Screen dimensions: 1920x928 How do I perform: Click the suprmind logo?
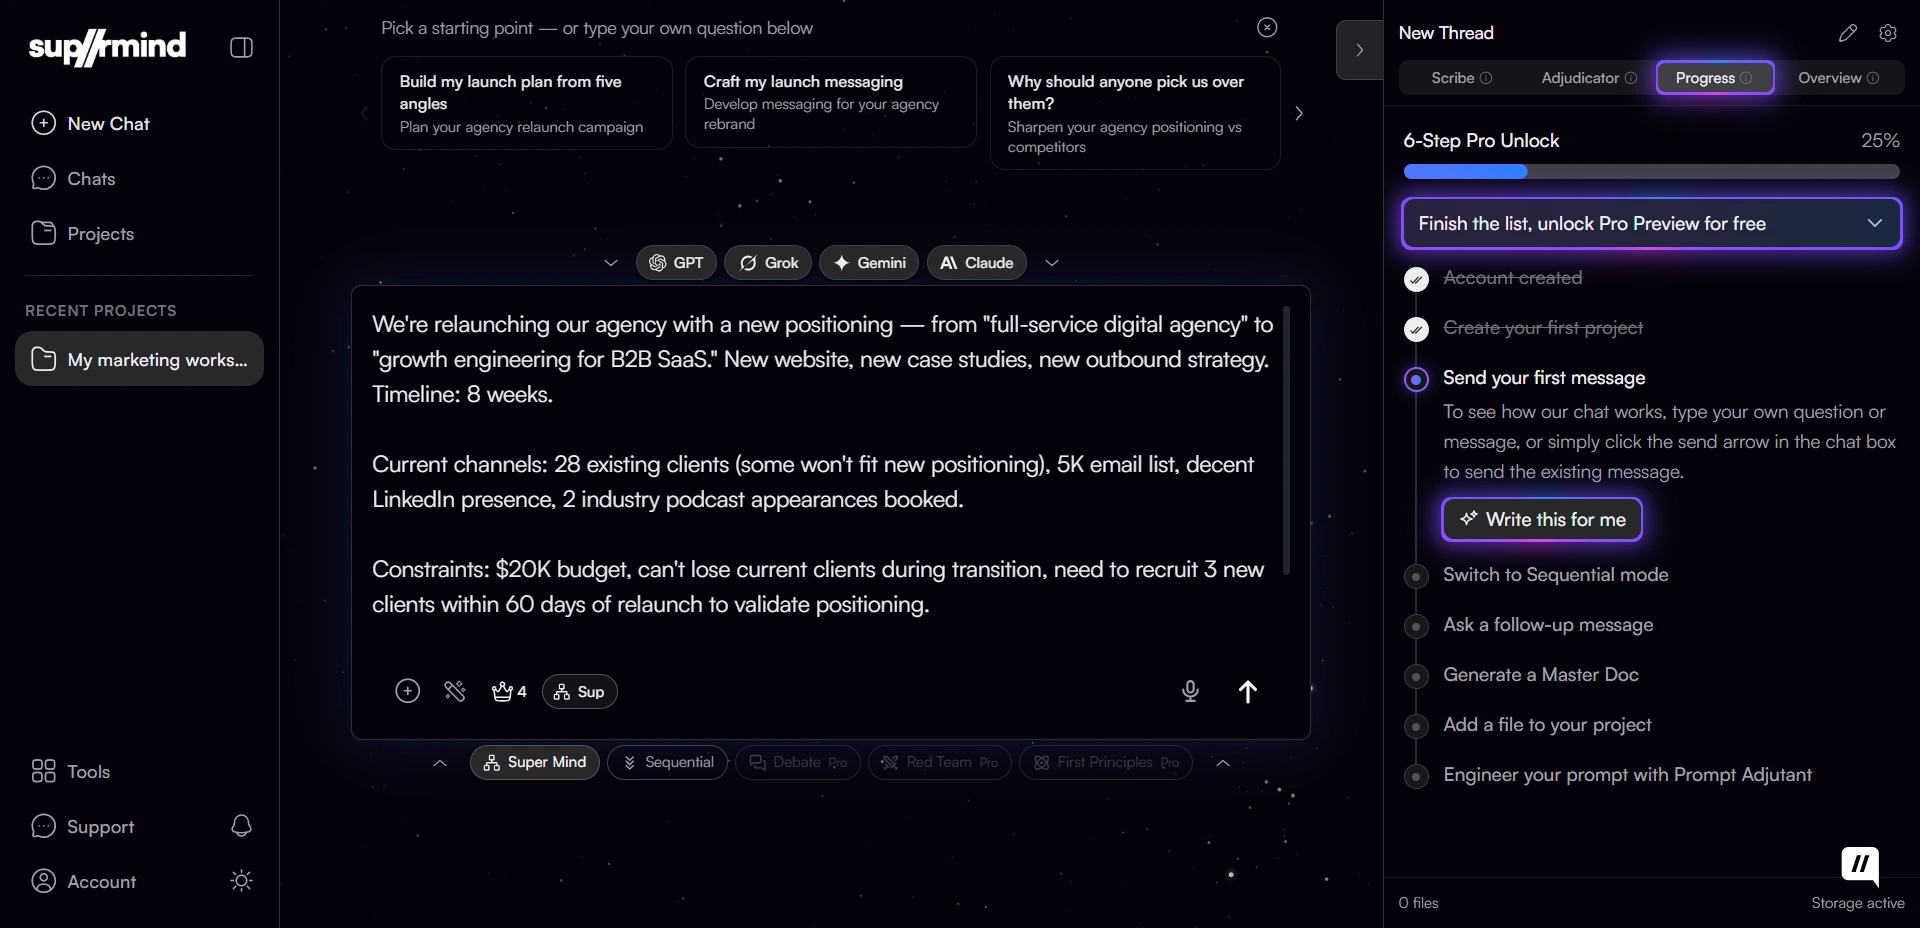[x=107, y=47]
